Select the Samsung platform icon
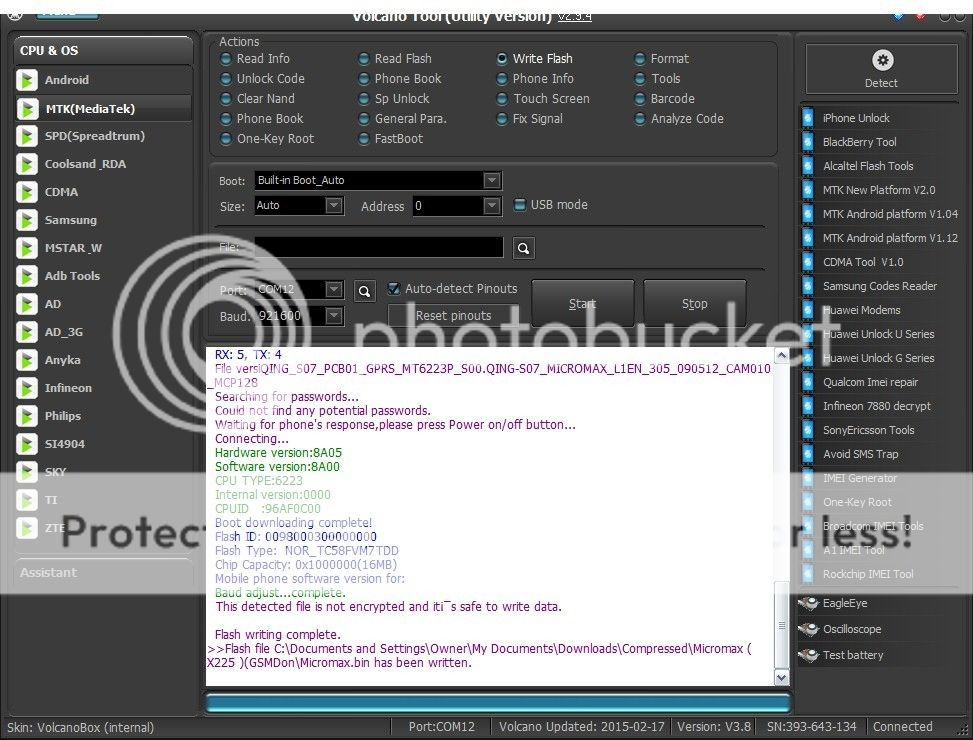Viewport: 973px width, 740px height. click(27, 220)
